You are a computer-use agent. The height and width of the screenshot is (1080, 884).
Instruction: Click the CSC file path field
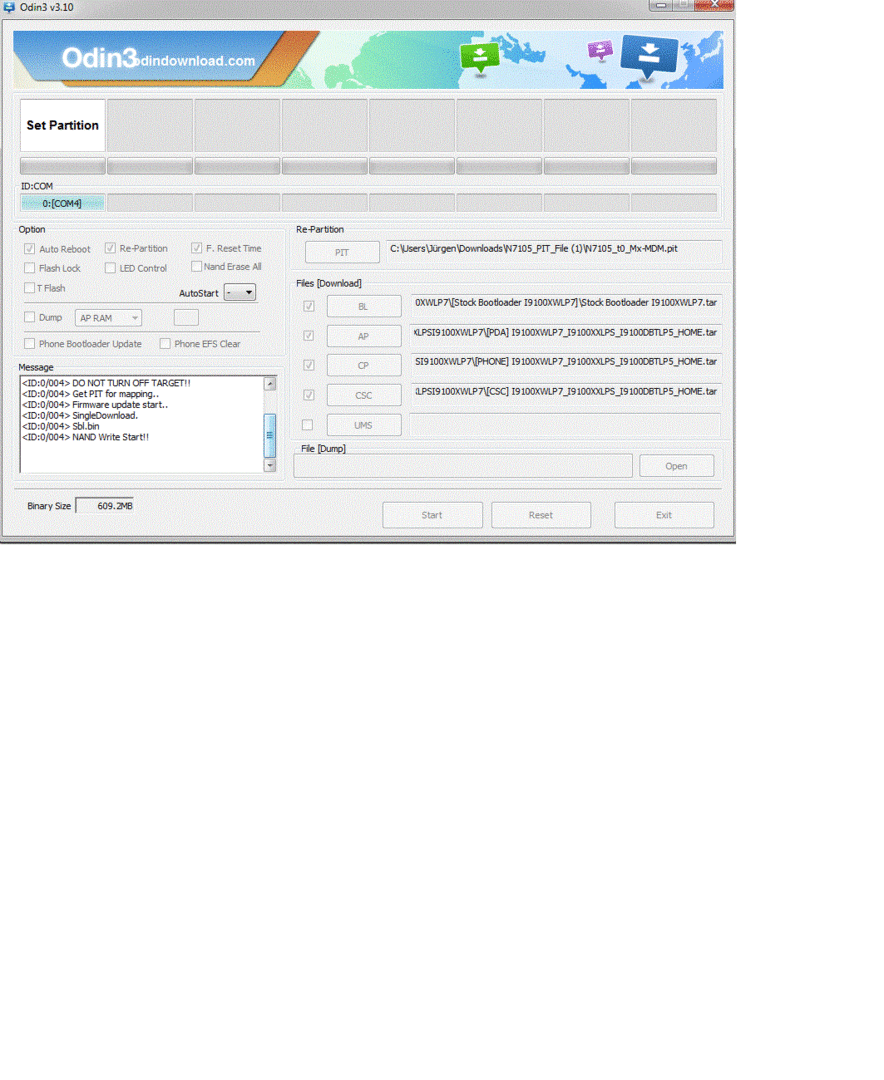(x=566, y=393)
